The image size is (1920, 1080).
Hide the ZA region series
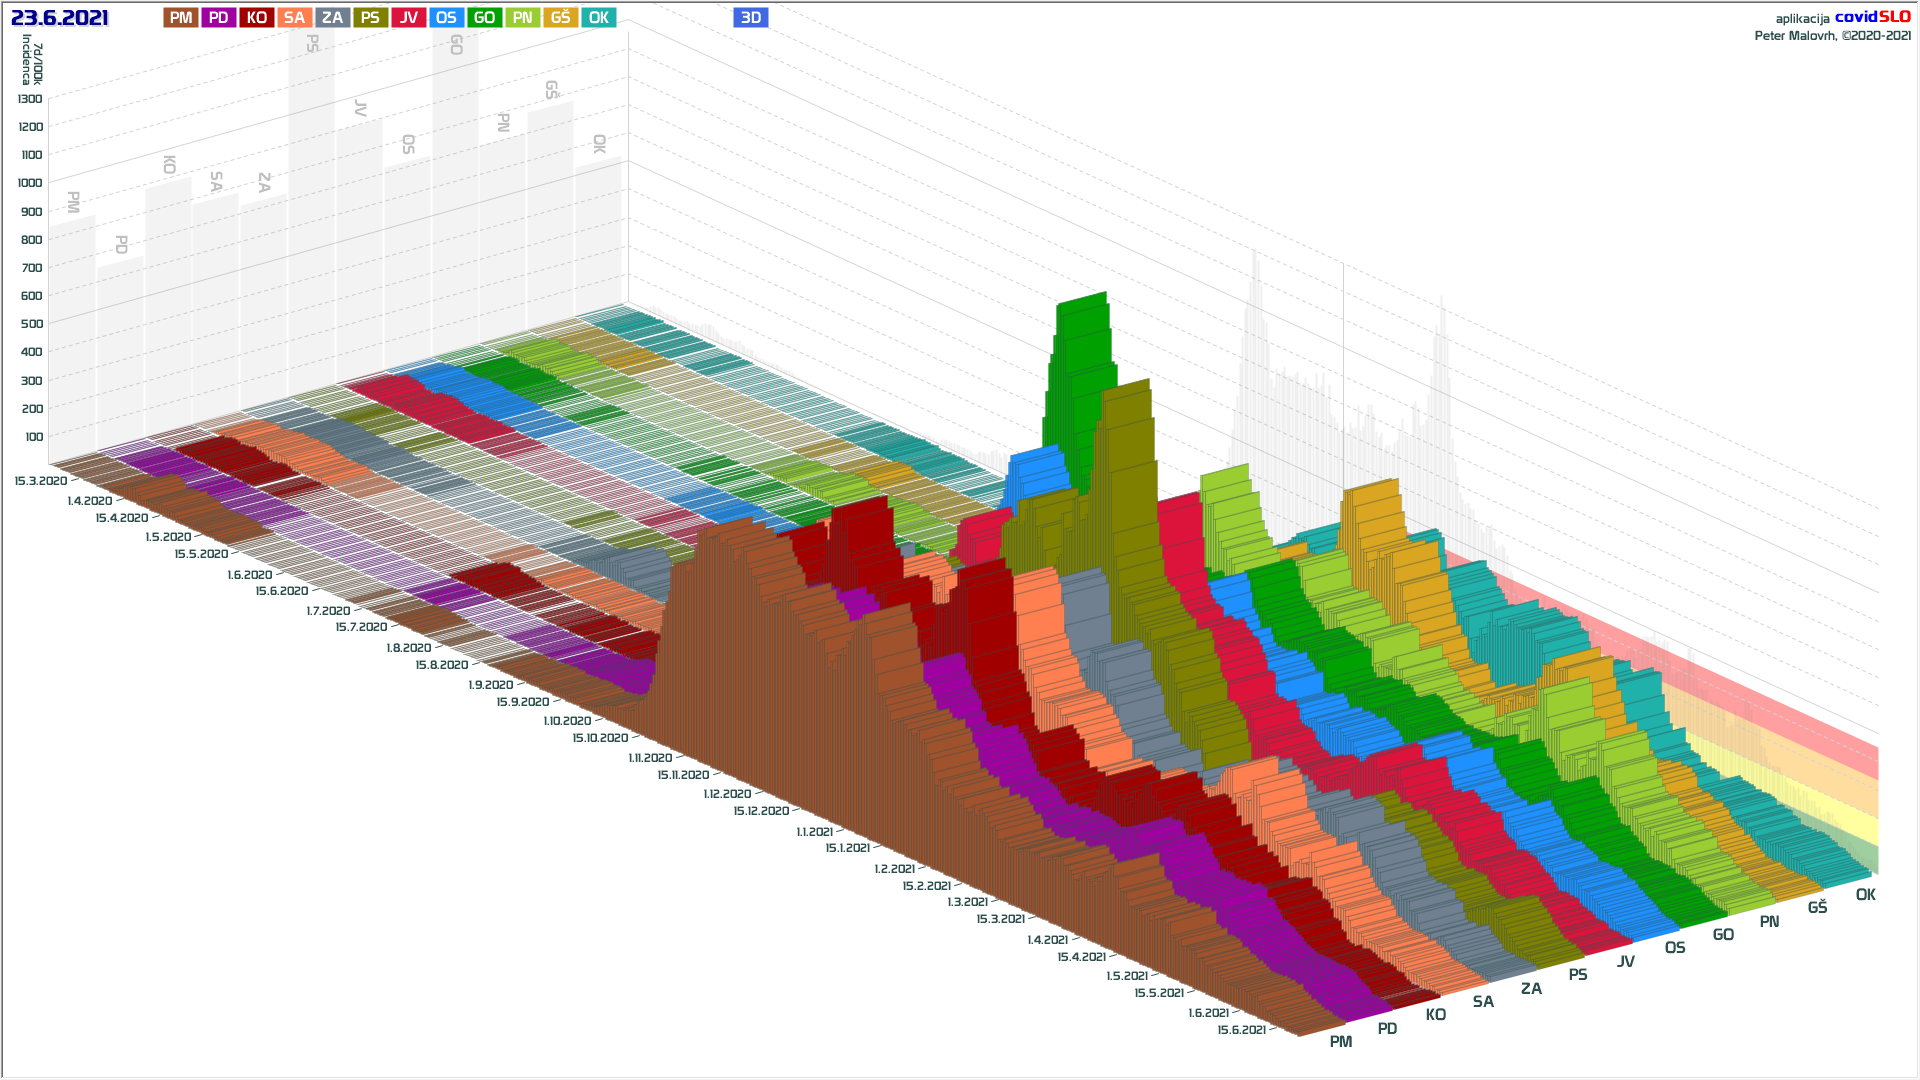pos(332,18)
